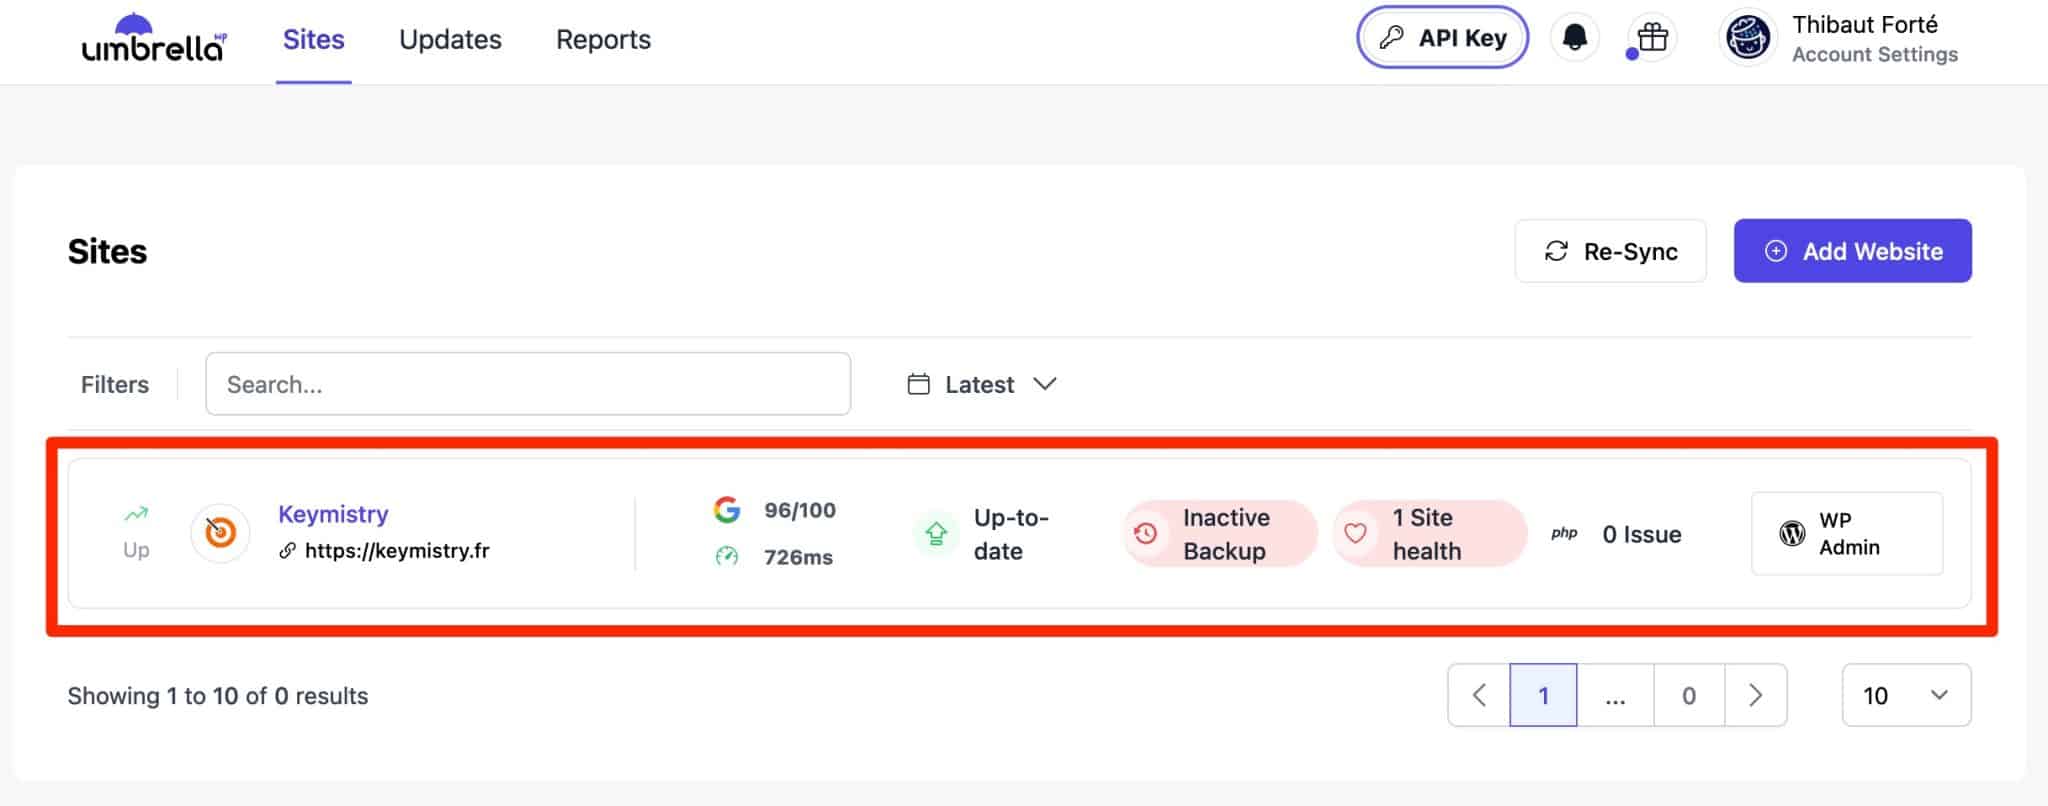Click the WP Admin button

1846,534
